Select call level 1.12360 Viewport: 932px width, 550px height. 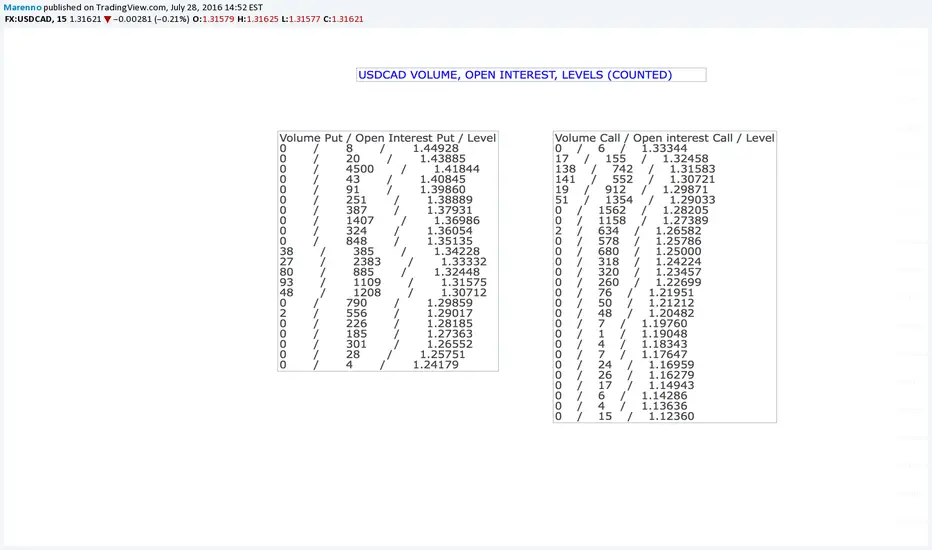tap(671, 416)
